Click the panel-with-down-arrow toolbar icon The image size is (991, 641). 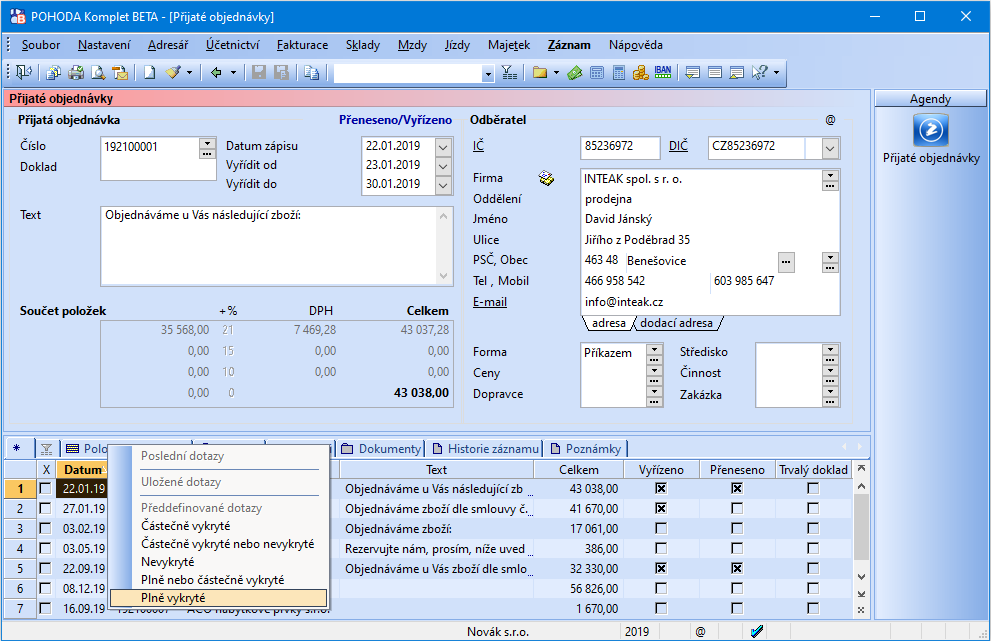(693, 73)
